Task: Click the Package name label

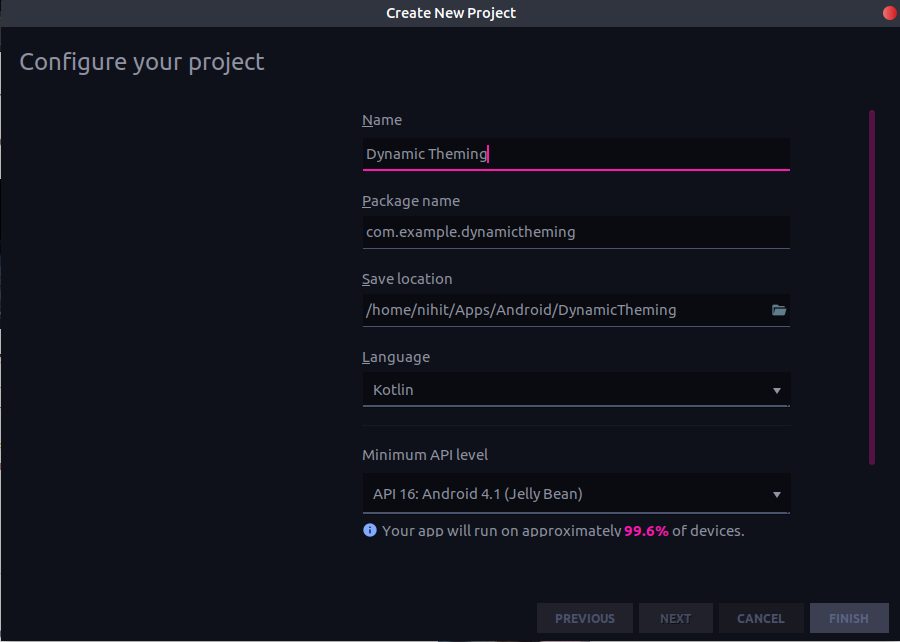Action: click(x=411, y=200)
